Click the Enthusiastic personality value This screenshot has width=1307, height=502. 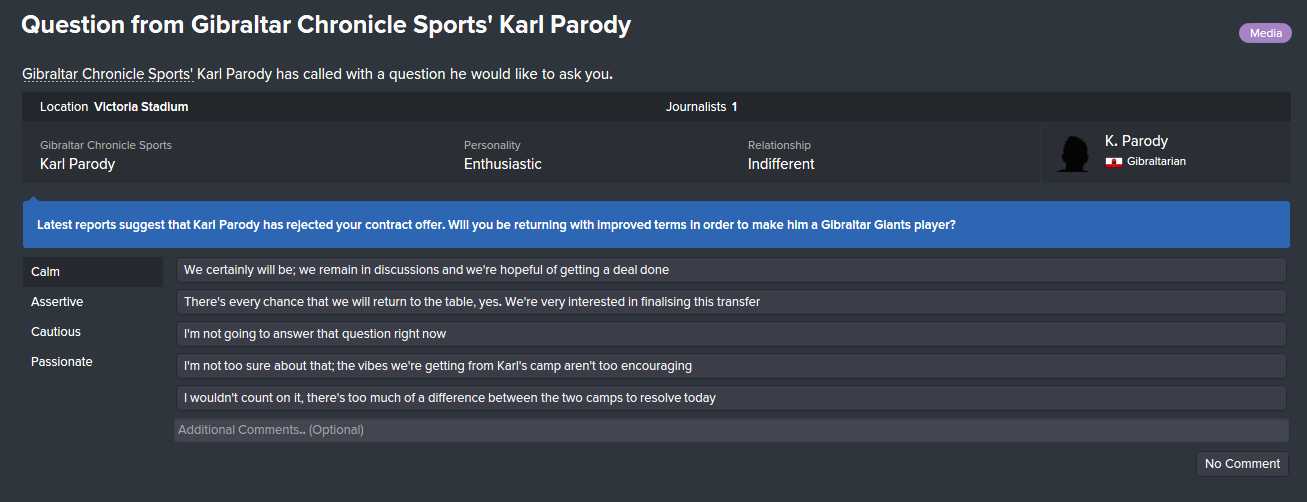point(502,164)
